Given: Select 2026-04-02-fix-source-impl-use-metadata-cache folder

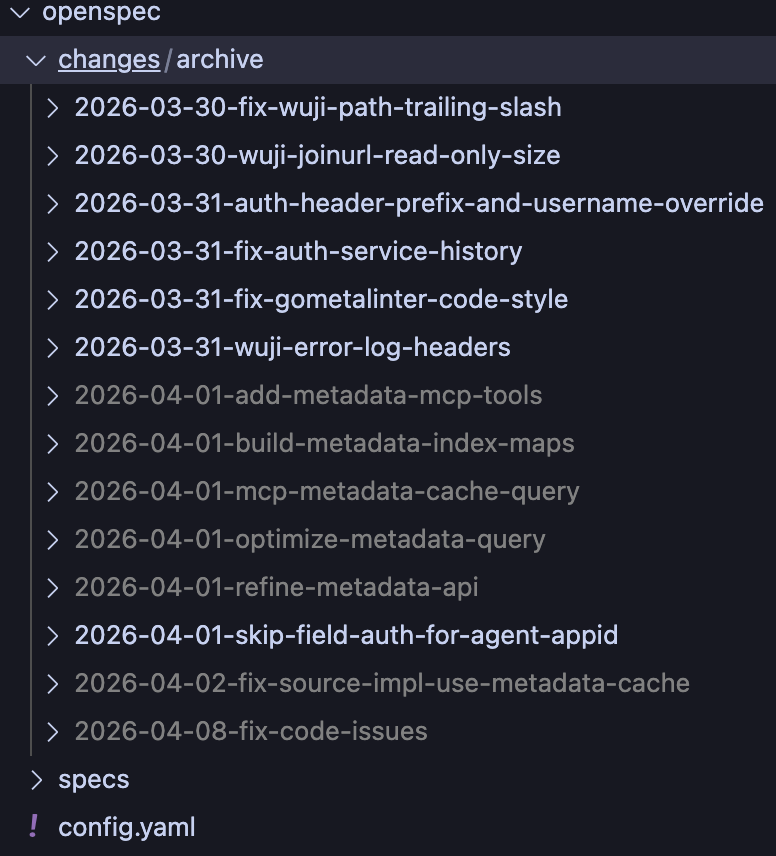Looking at the screenshot, I should tap(382, 684).
